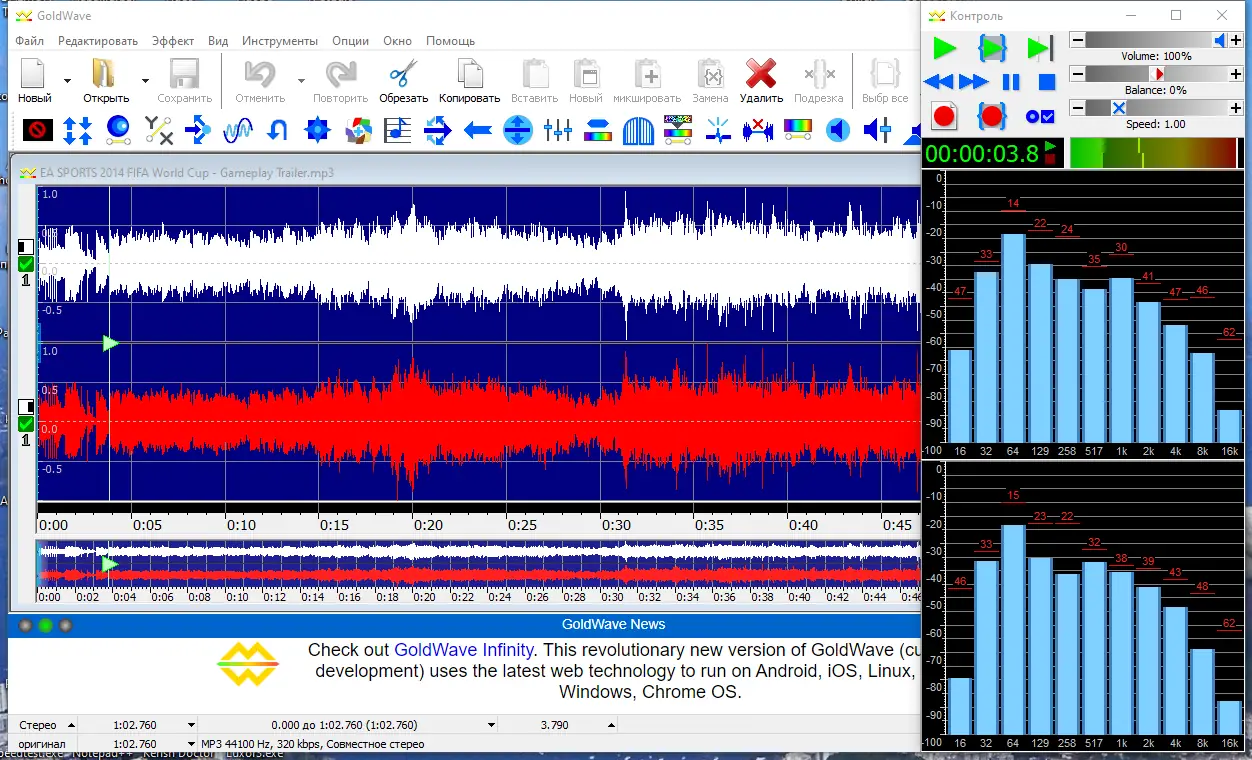Toggle the green checkbox on the white channel

26,264
